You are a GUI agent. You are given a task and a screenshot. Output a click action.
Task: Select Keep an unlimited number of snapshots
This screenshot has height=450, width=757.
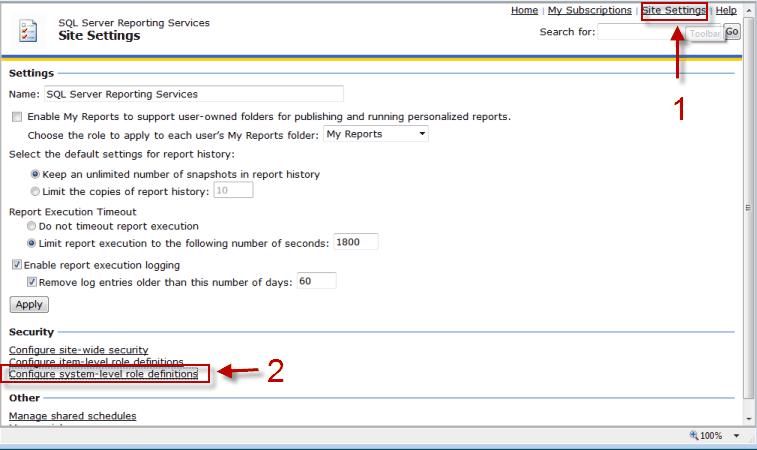[35, 174]
